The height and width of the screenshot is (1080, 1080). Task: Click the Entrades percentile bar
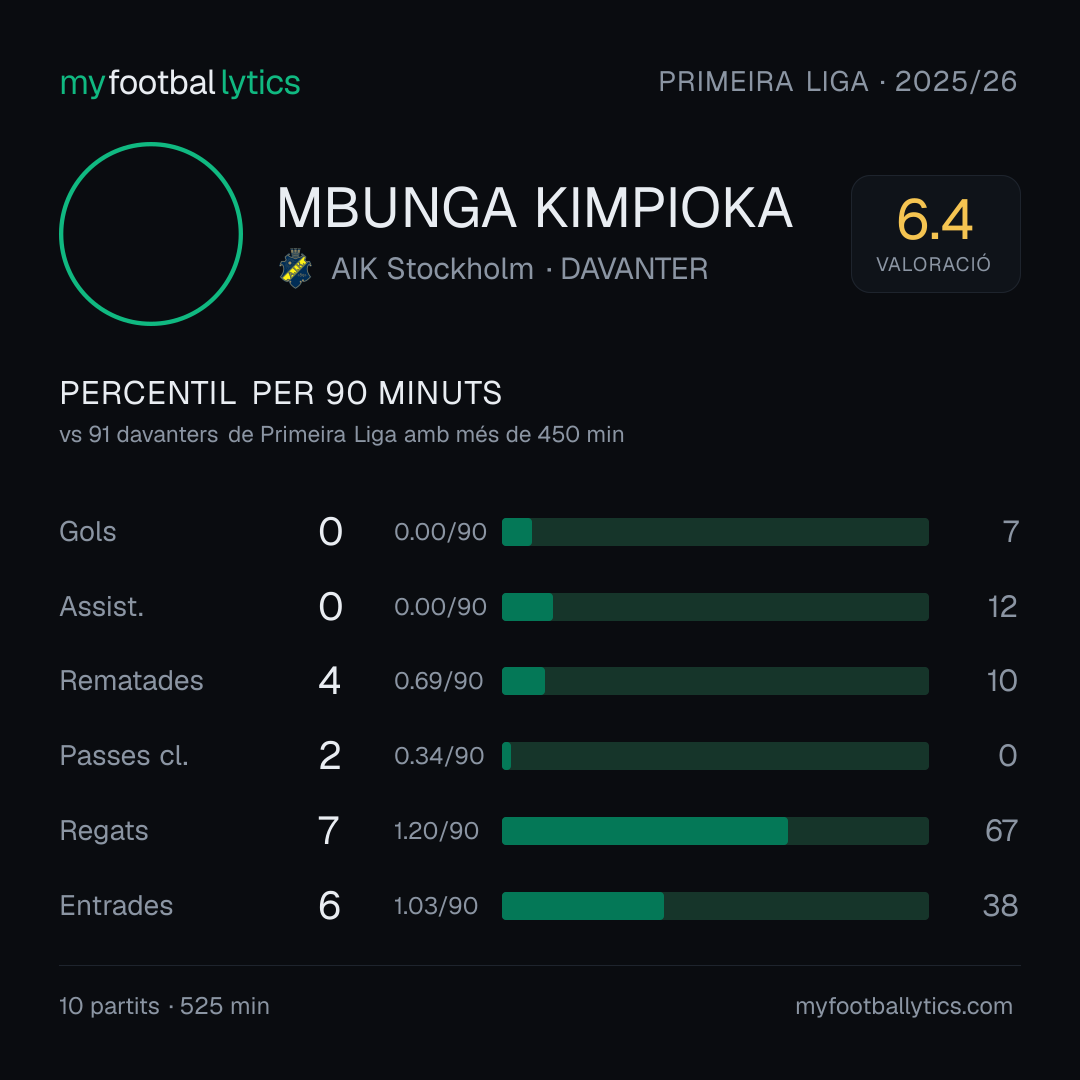coord(715,906)
